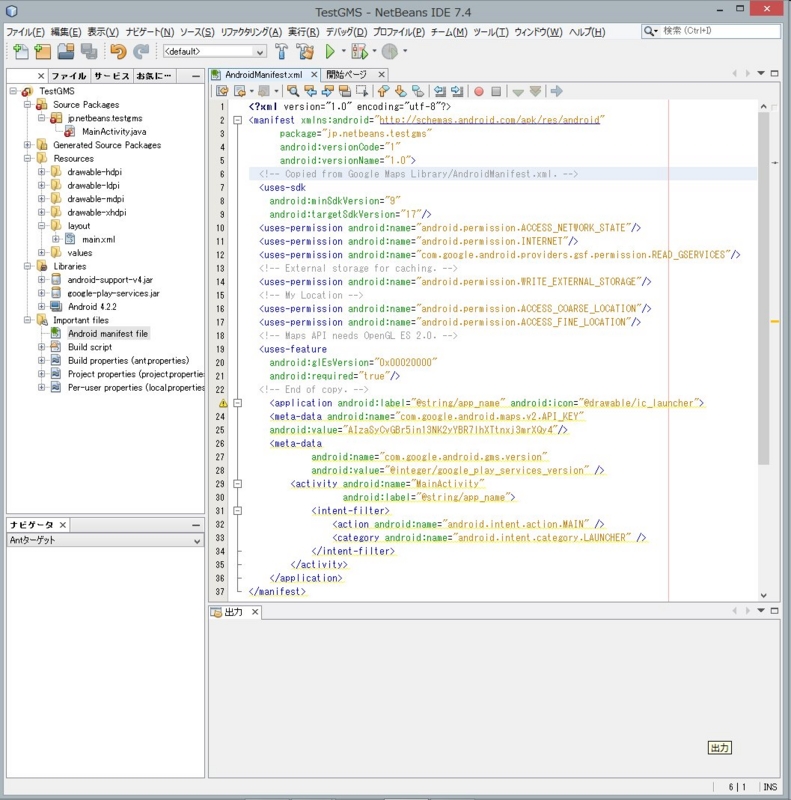This screenshot has height=800, width=791.
Task: Open the 編集(E) menu
Action: [x=66, y=32]
